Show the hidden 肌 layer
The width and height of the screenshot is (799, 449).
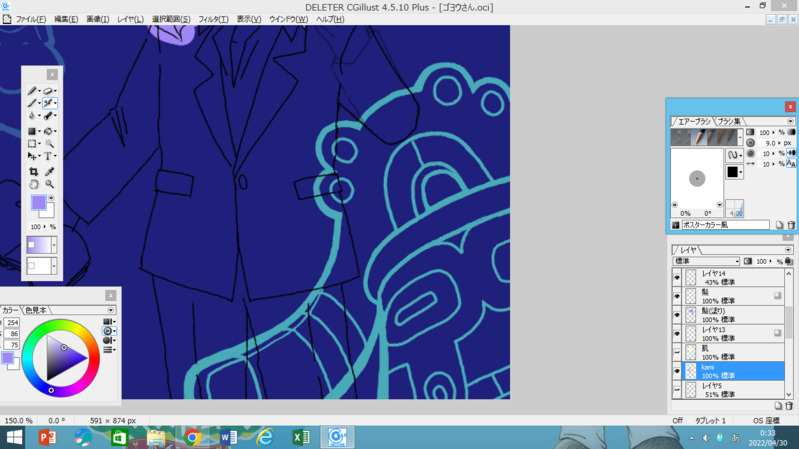677,352
